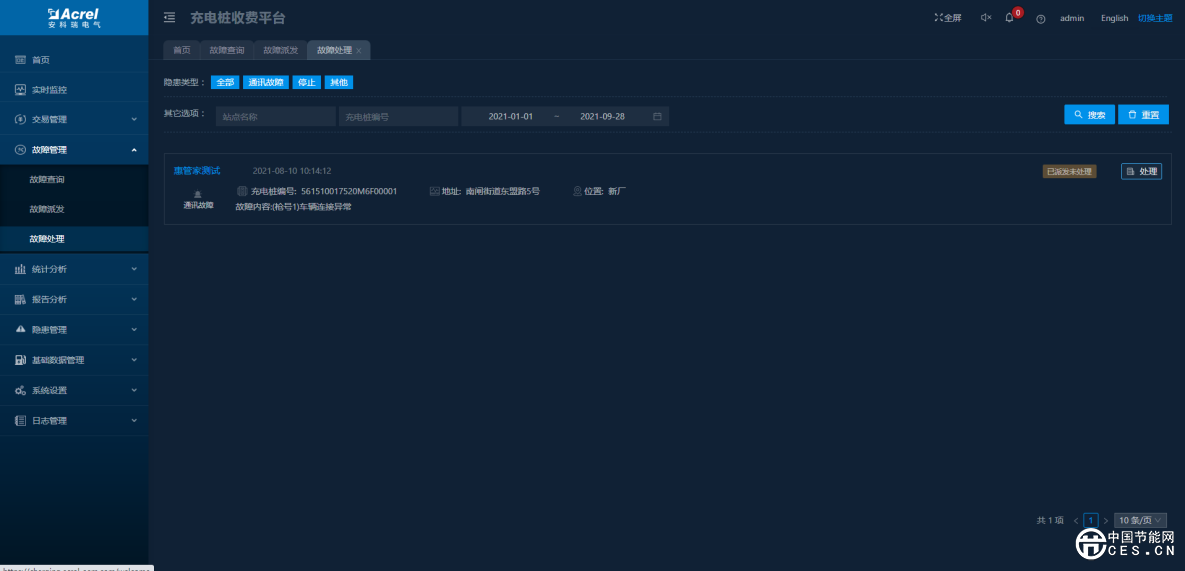Collapse the 故障管理 menu
The image size is (1185, 571).
click(74, 150)
